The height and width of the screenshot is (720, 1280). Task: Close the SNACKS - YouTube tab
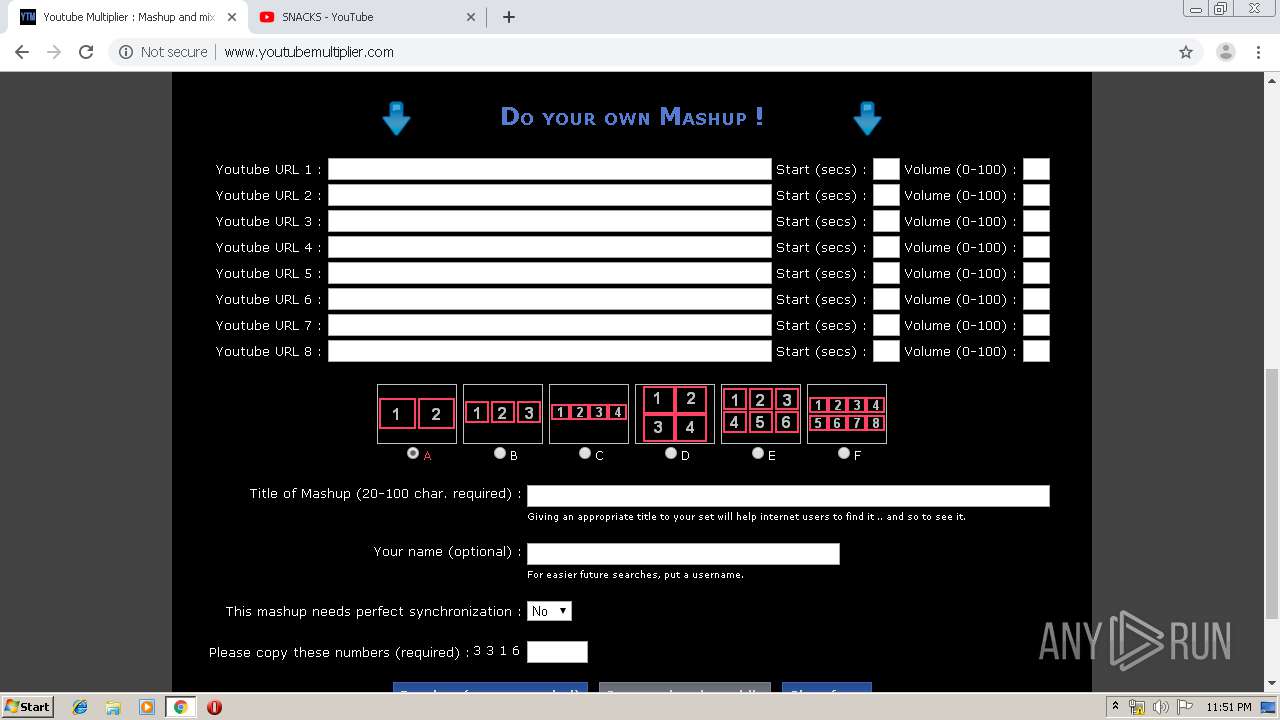pos(471,17)
